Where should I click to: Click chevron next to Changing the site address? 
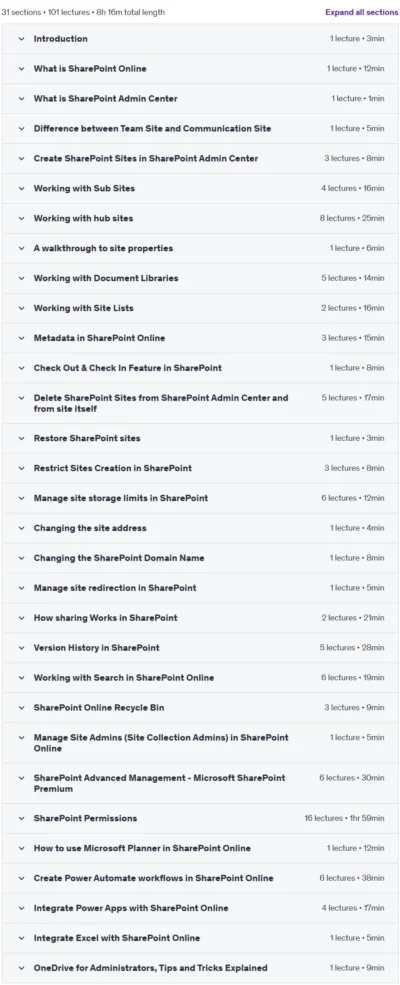coord(21,528)
